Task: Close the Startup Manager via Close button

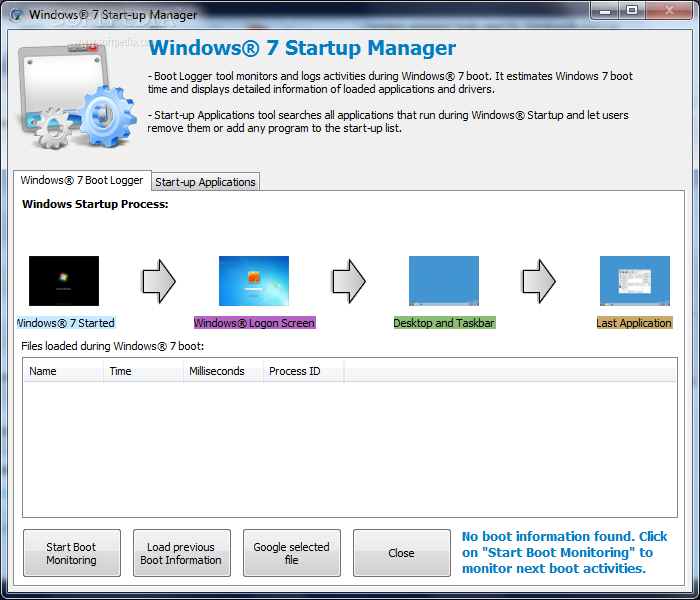Action: click(x=401, y=553)
